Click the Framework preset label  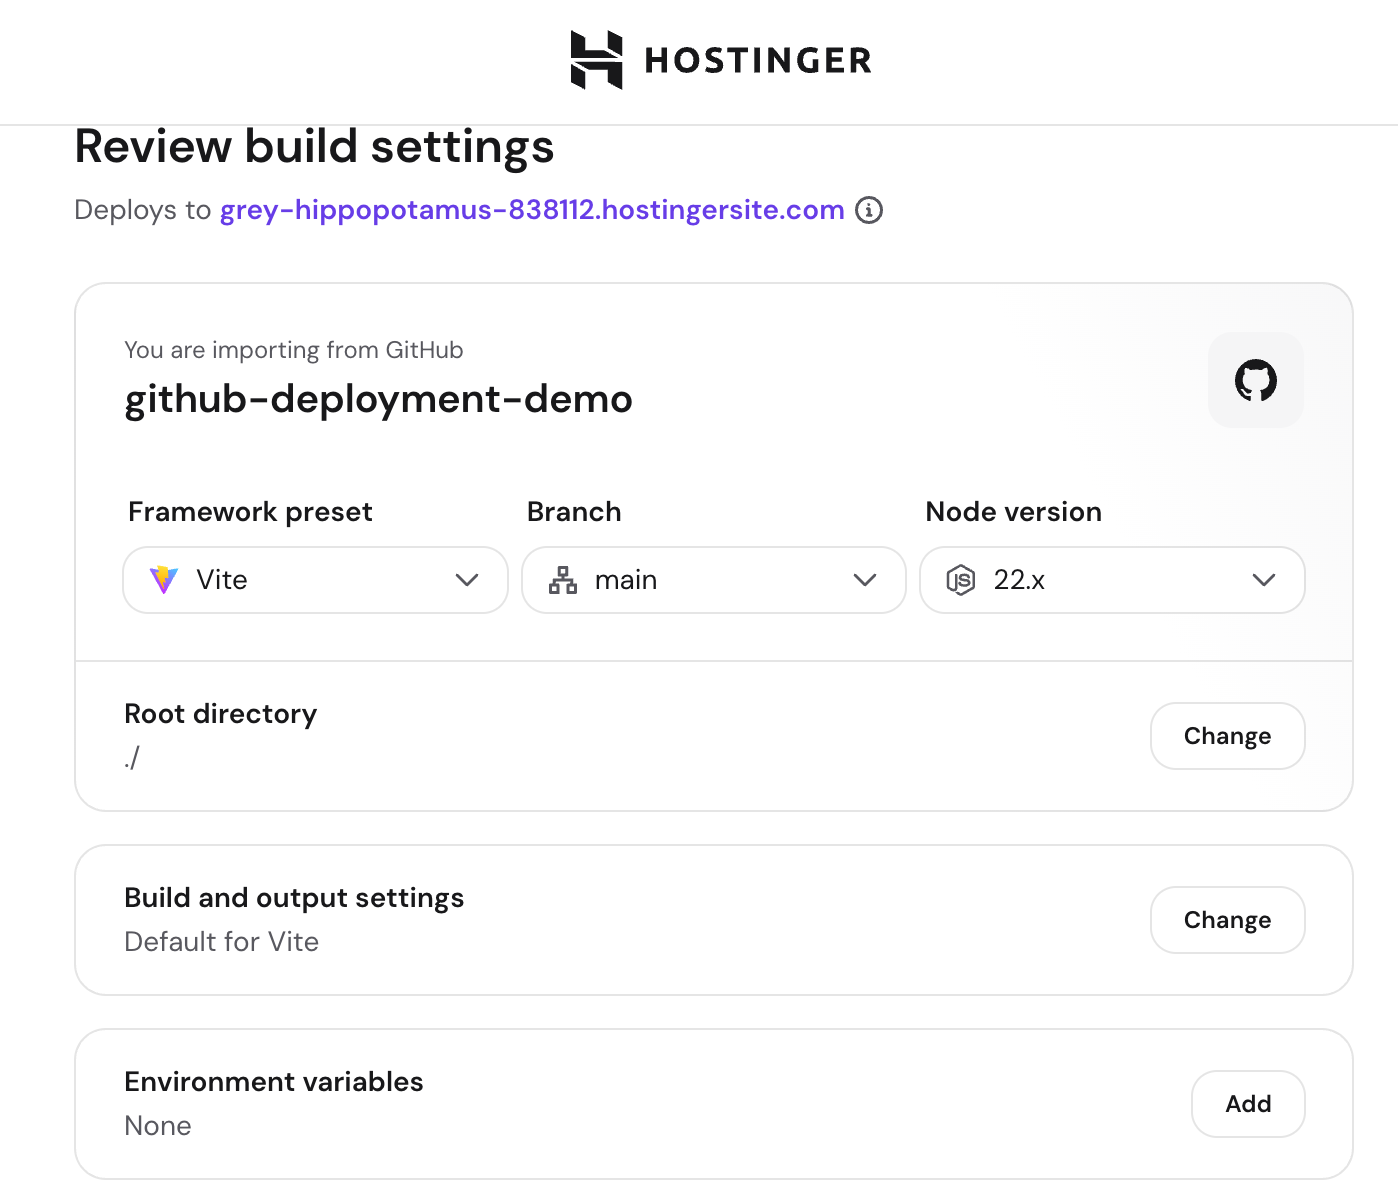(x=250, y=512)
